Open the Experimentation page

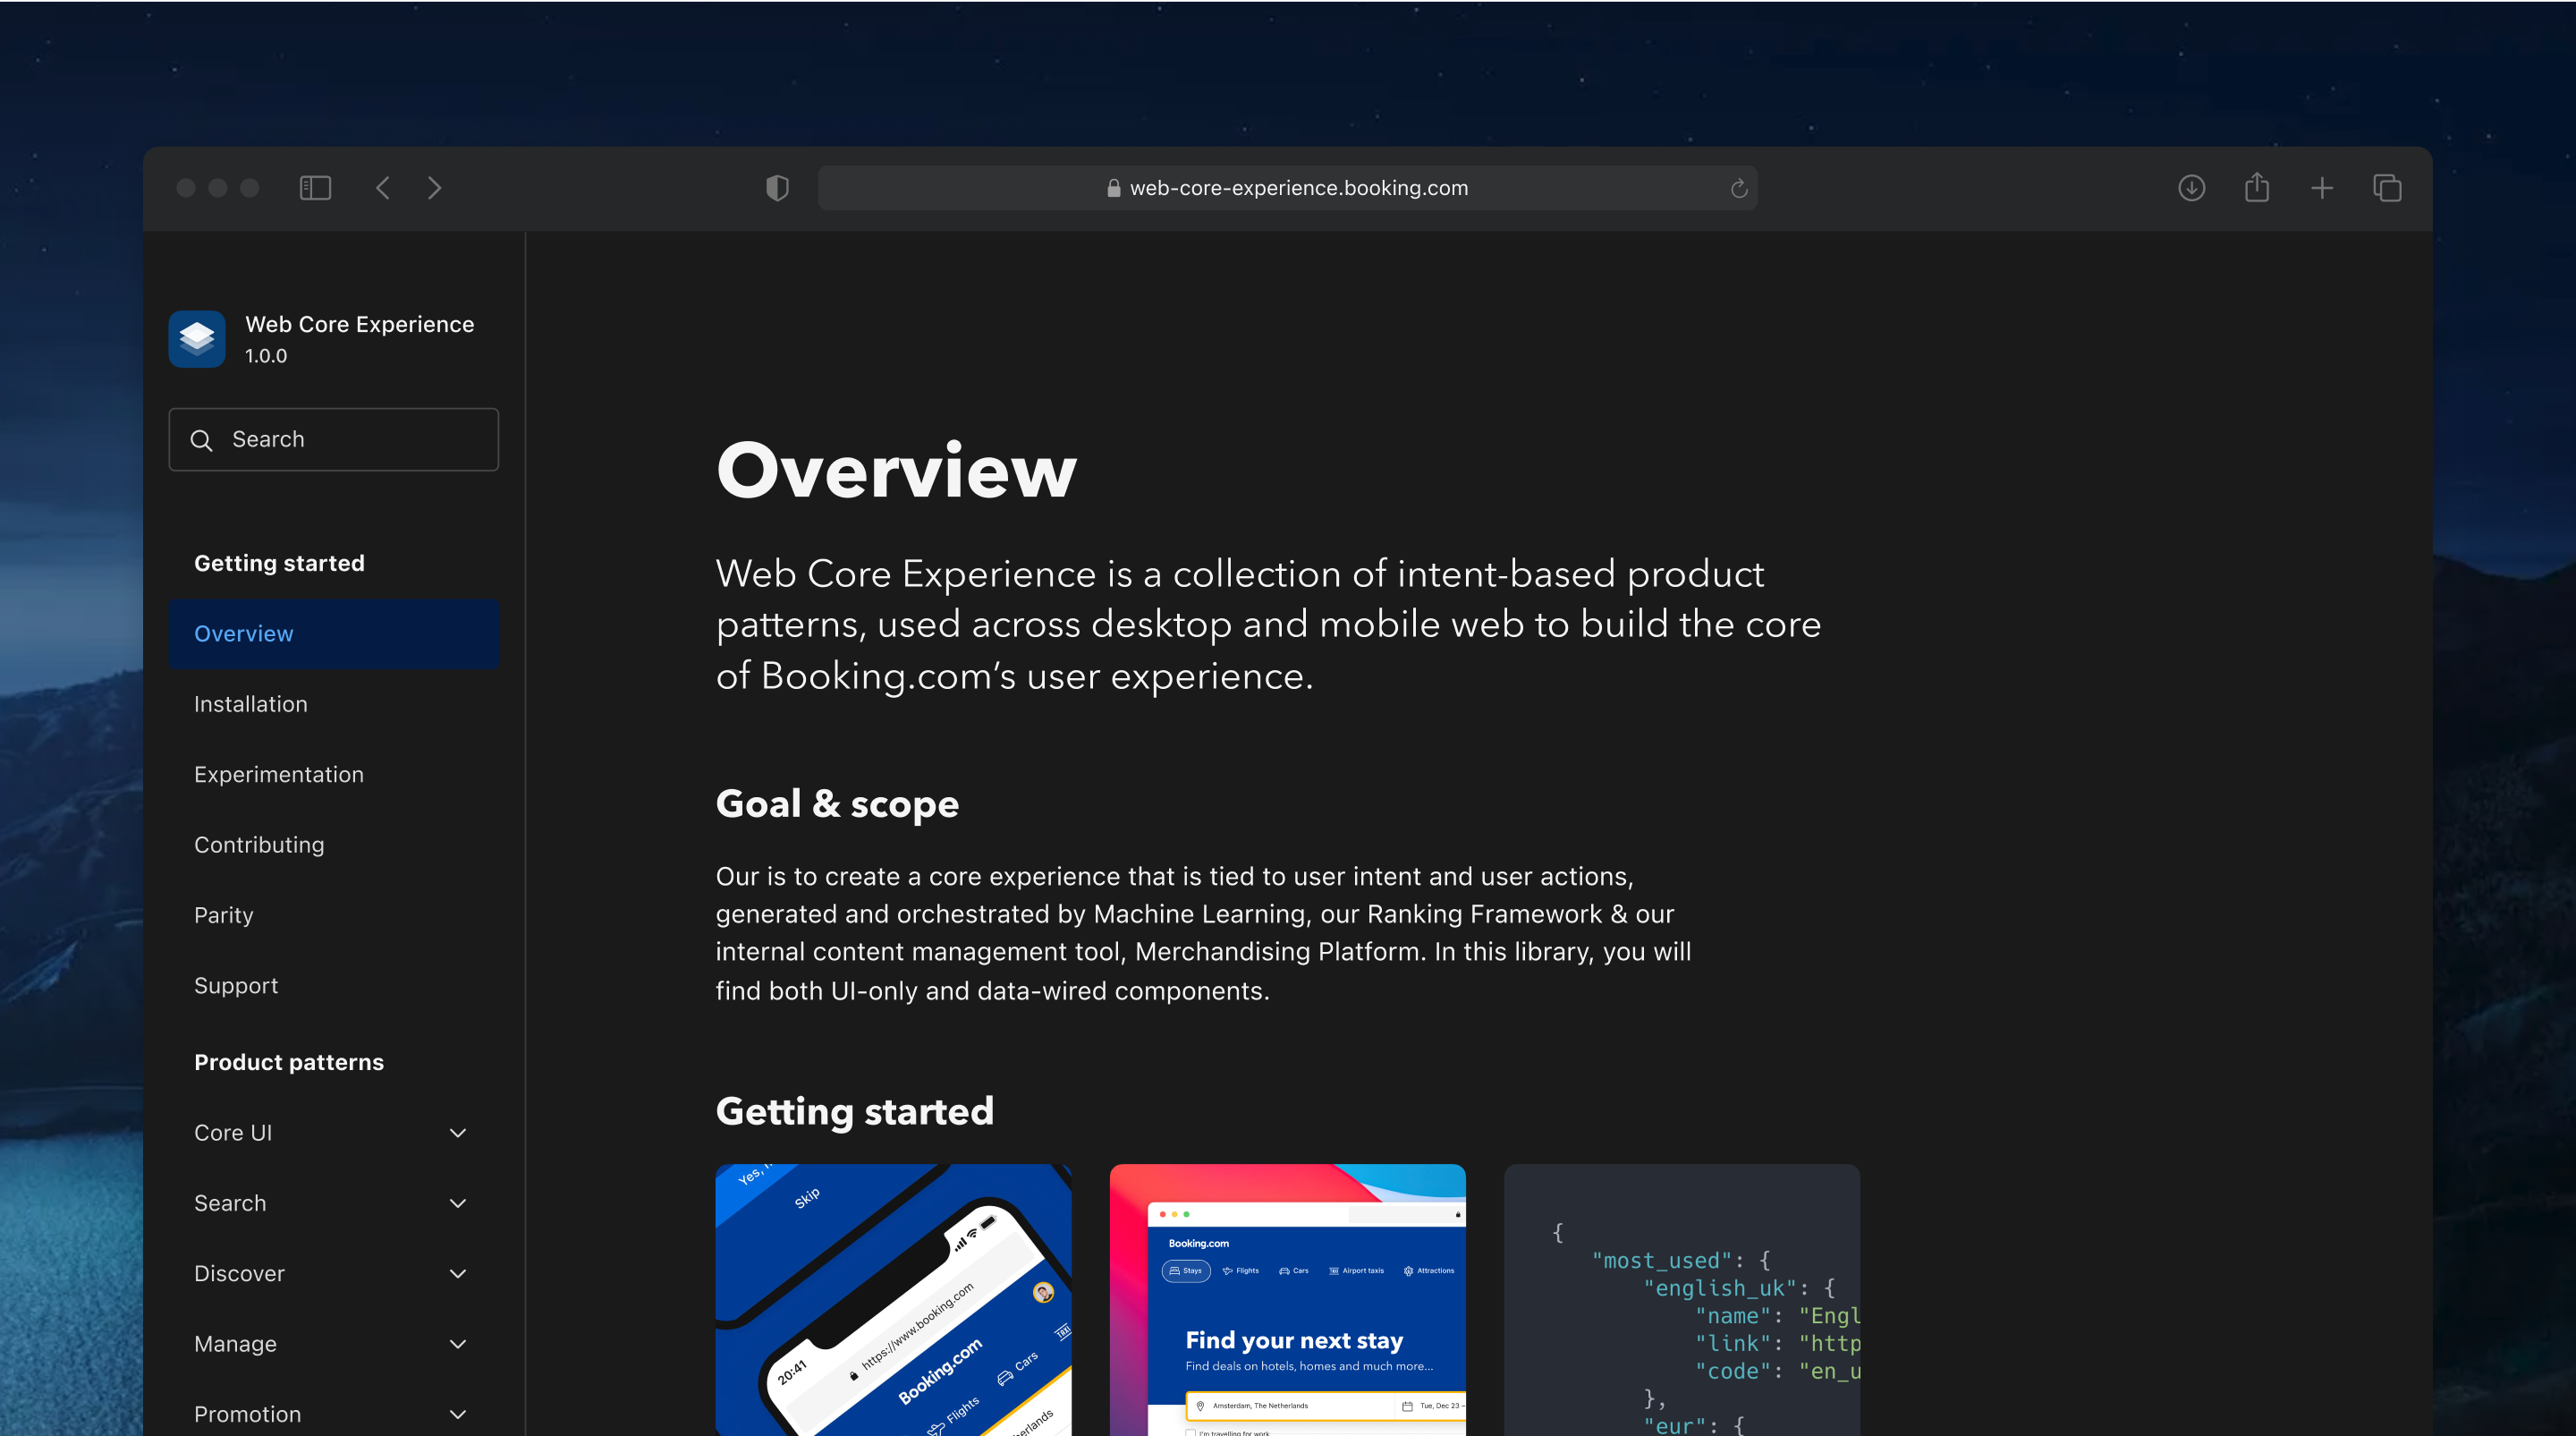[x=279, y=774]
